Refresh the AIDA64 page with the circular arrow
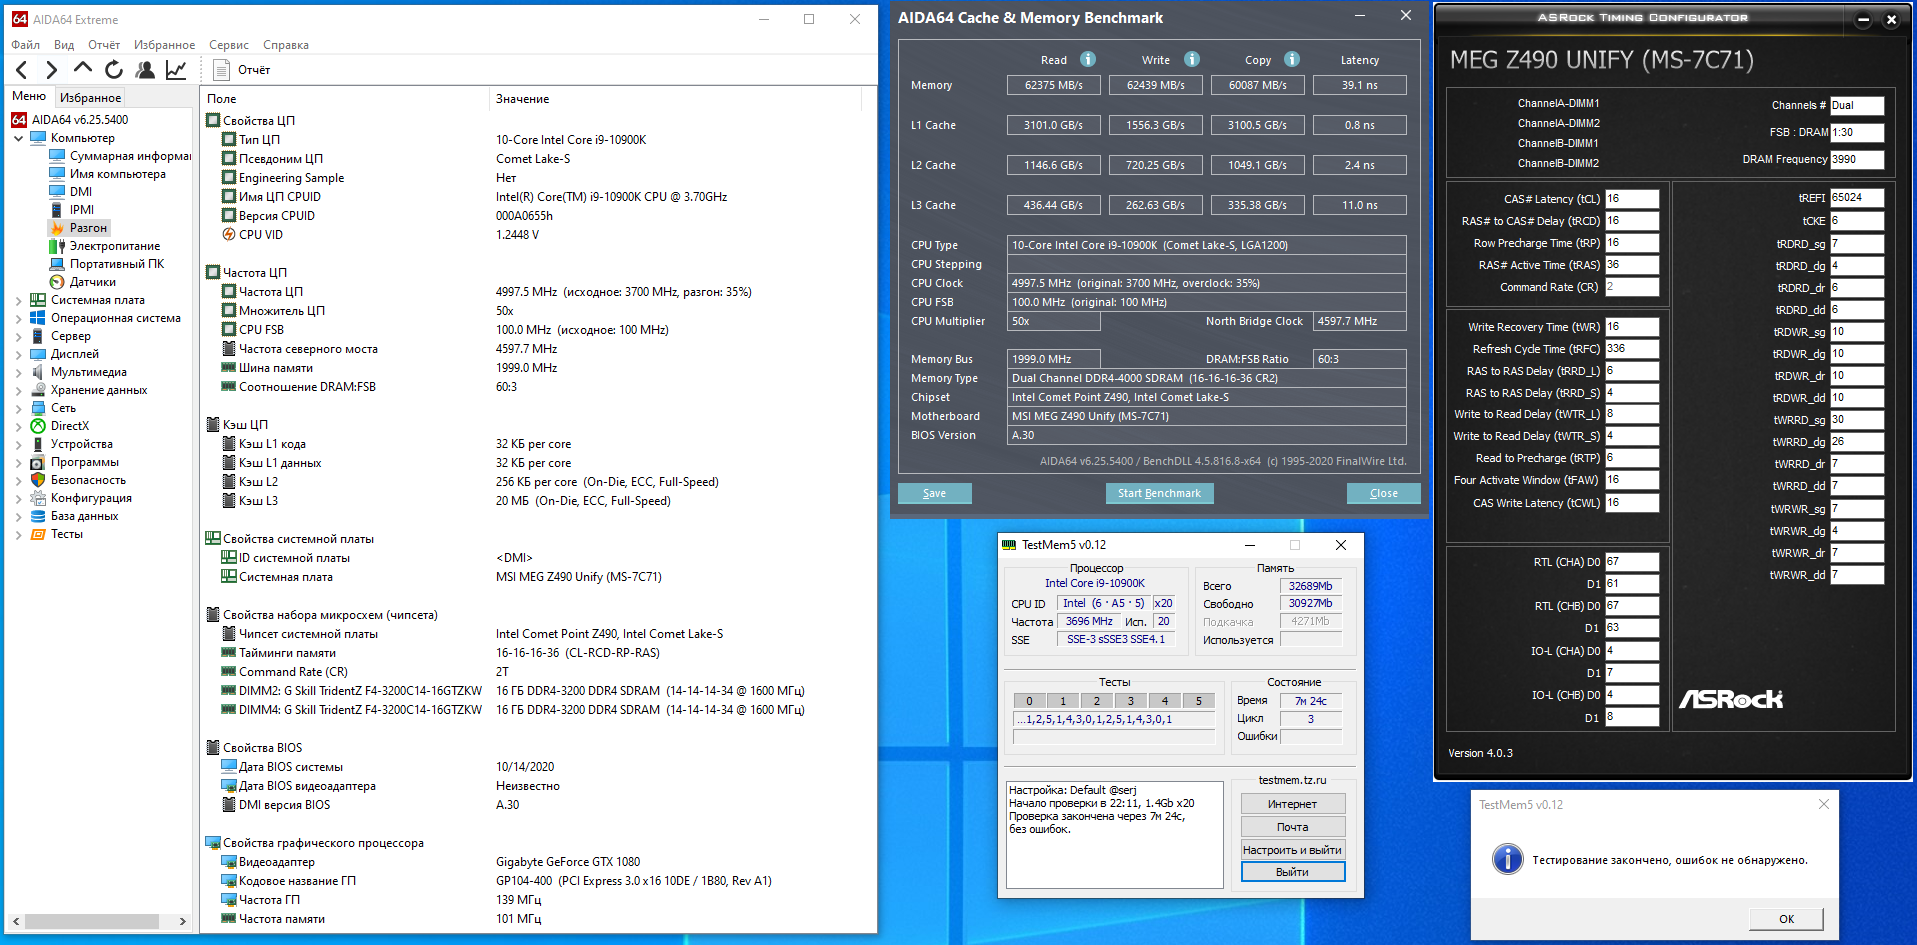The height and width of the screenshot is (945, 1917). (x=114, y=70)
